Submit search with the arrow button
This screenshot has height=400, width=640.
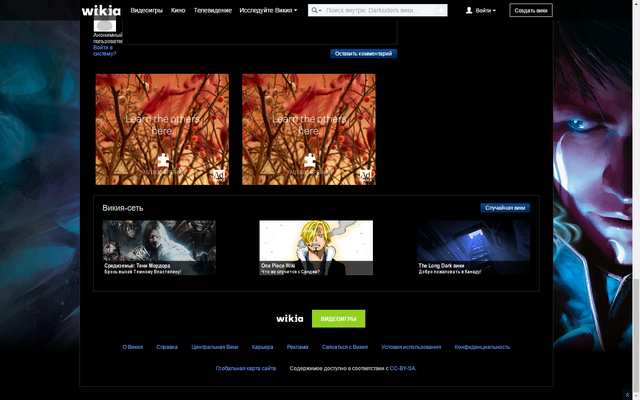[441, 10]
